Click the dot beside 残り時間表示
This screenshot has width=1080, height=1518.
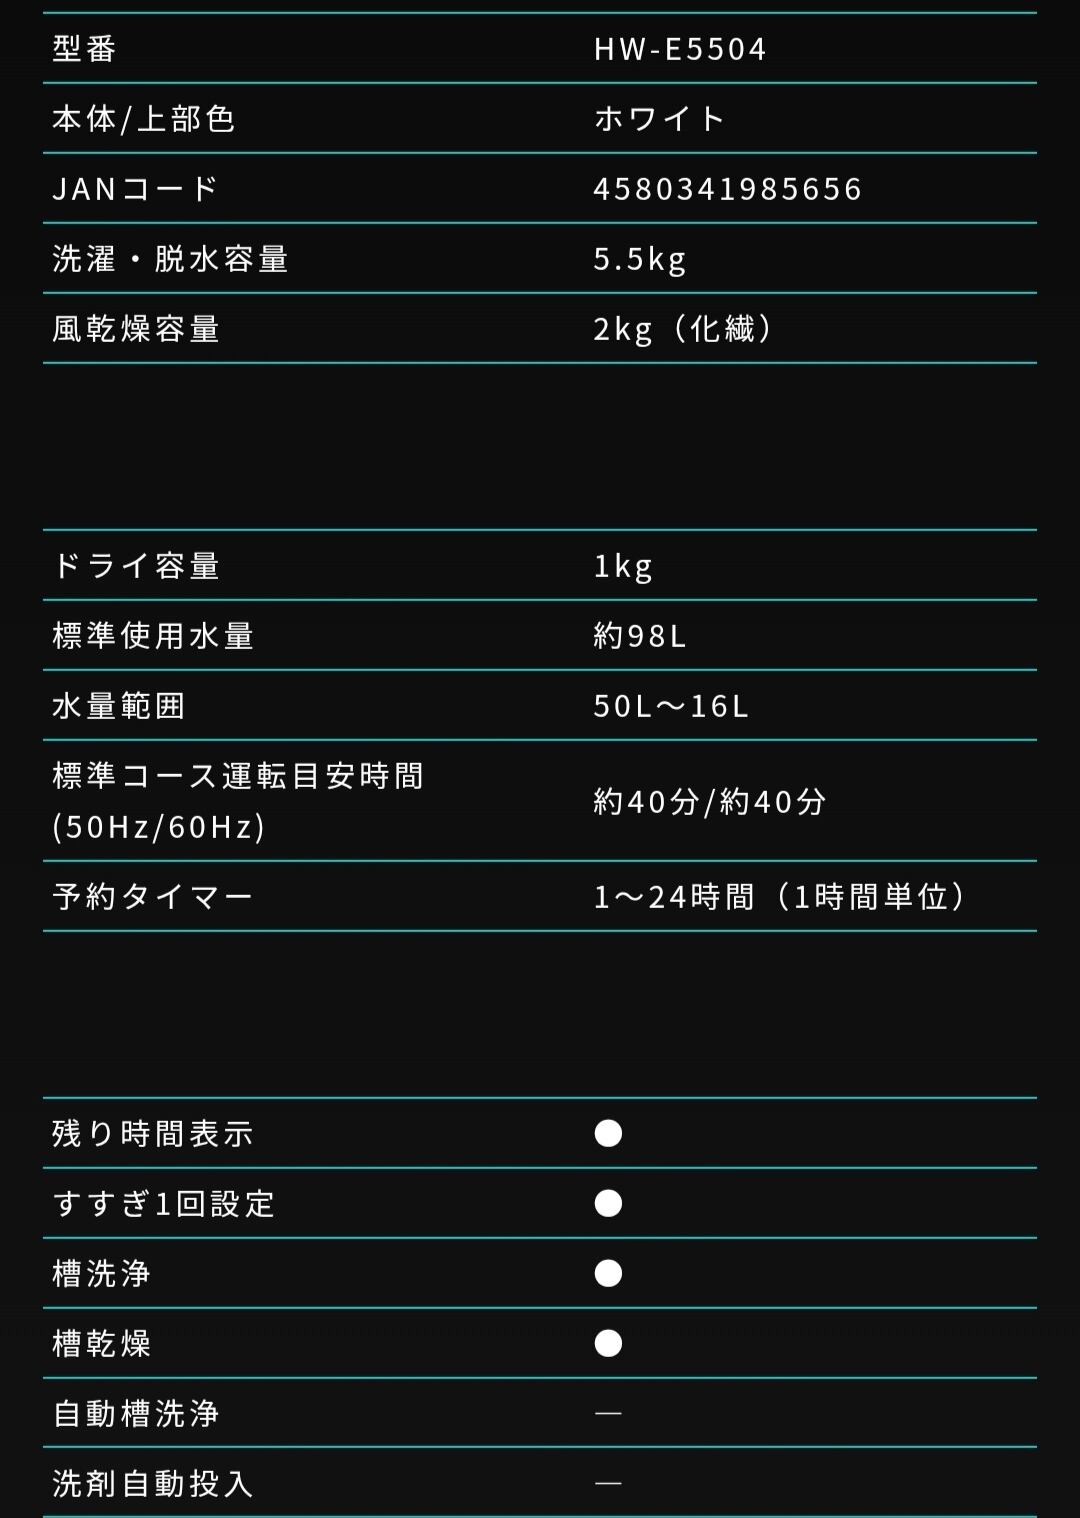click(608, 1133)
